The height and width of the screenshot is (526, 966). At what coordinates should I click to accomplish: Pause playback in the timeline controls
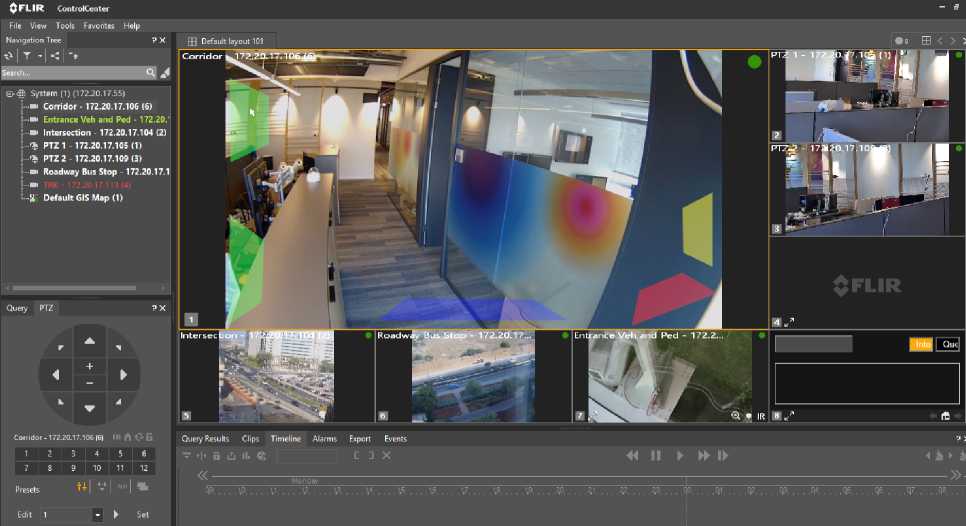[656, 456]
